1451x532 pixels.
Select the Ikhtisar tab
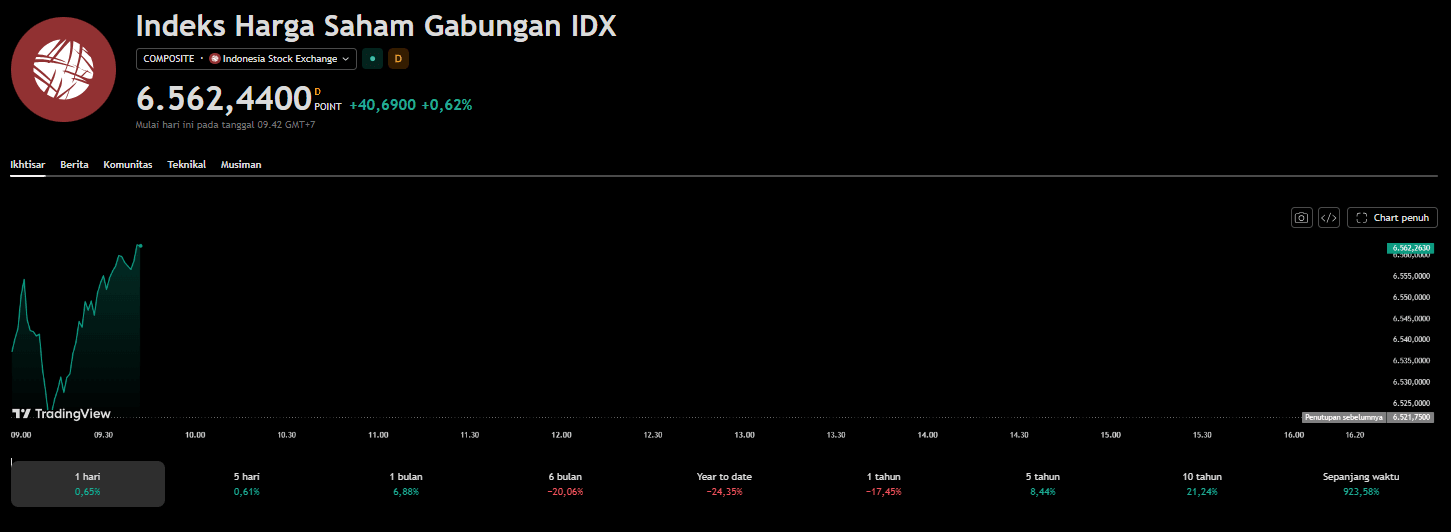coord(28,164)
